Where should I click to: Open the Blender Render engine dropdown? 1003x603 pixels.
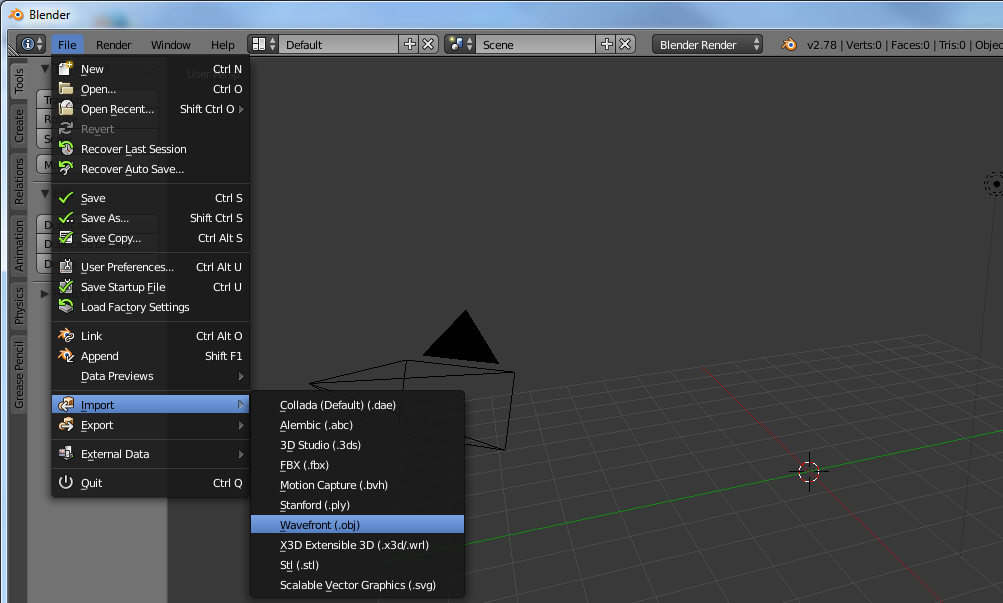(x=707, y=45)
